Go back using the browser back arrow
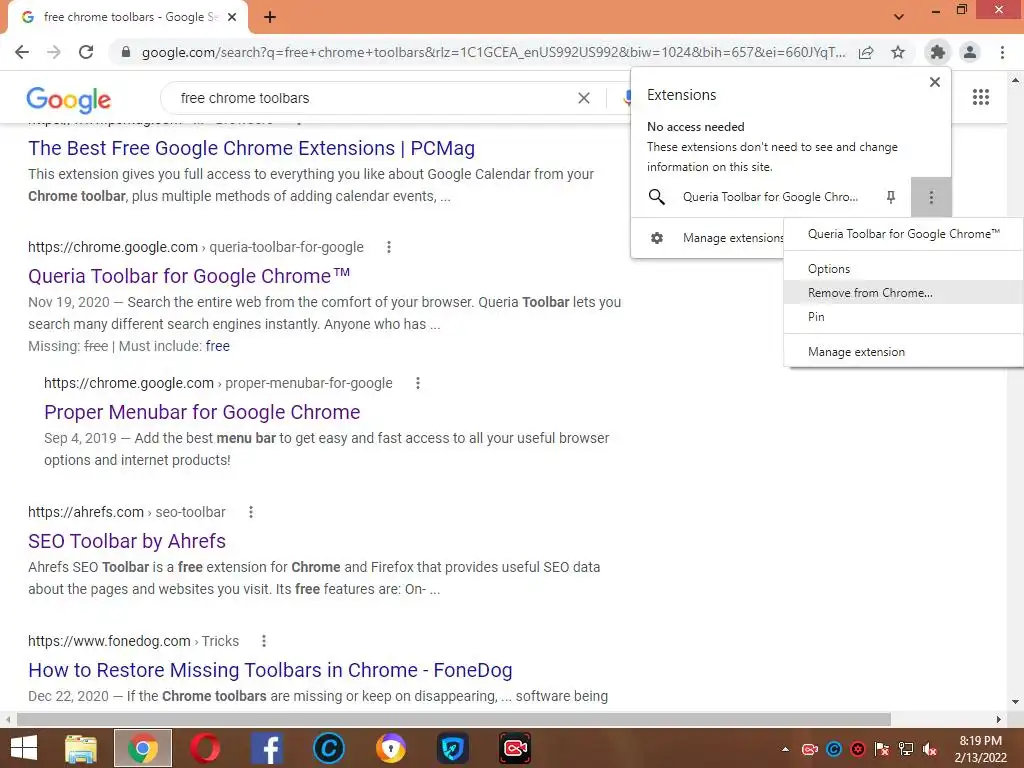The height and width of the screenshot is (768, 1024). (22, 52)
